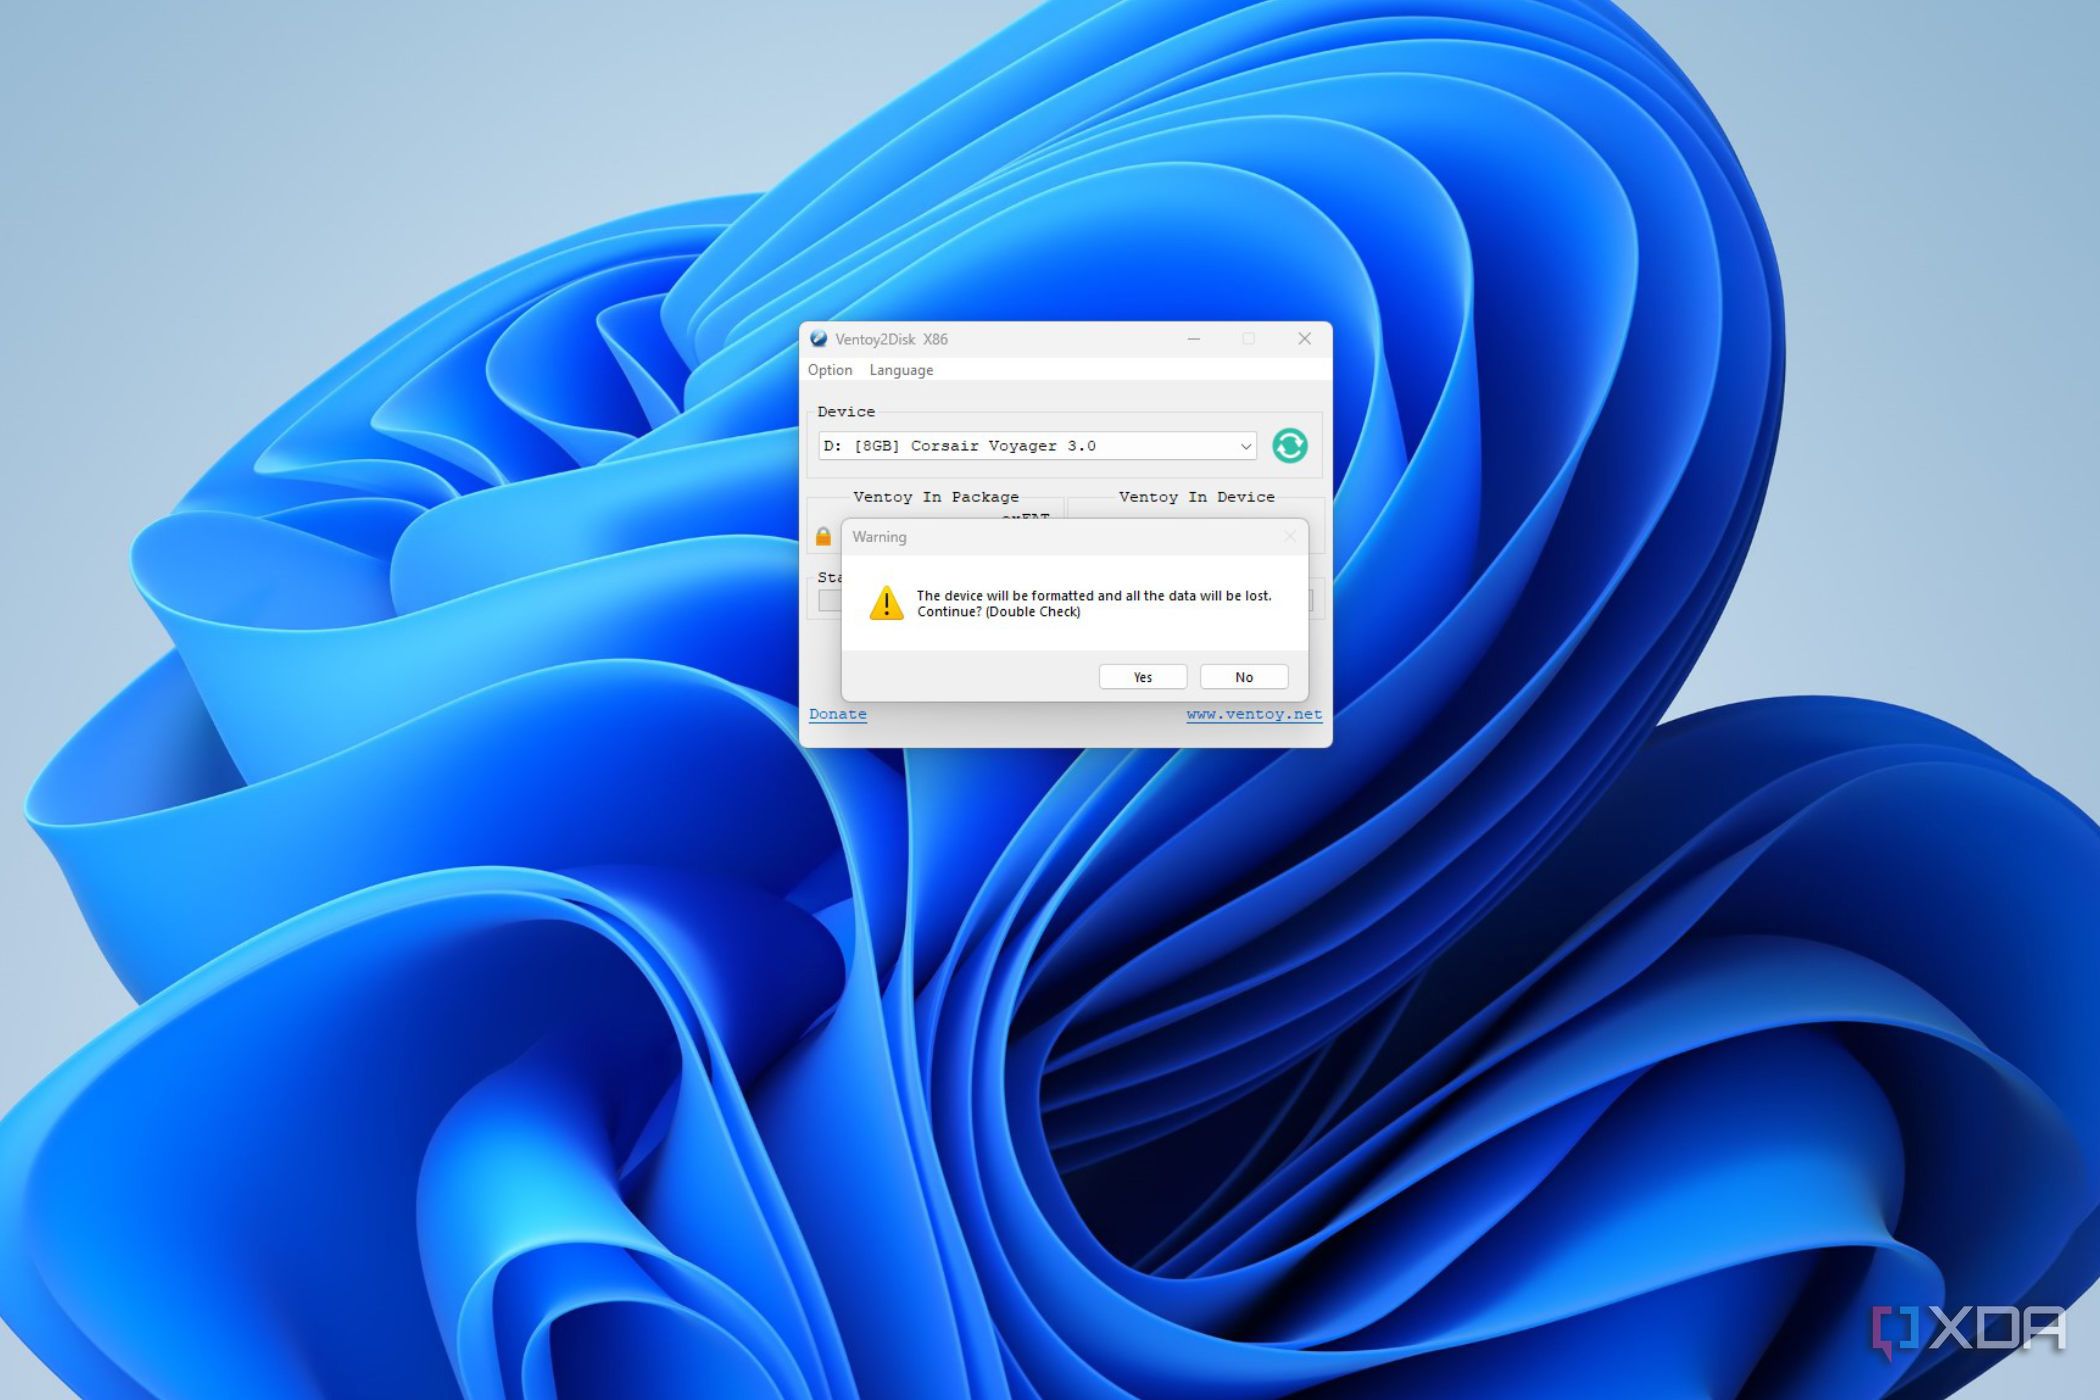This screenshot has height=1400, width=2100.
Task: Cancel formatting with the No button
Action: pyautogui.click(x=1243, y=677)
